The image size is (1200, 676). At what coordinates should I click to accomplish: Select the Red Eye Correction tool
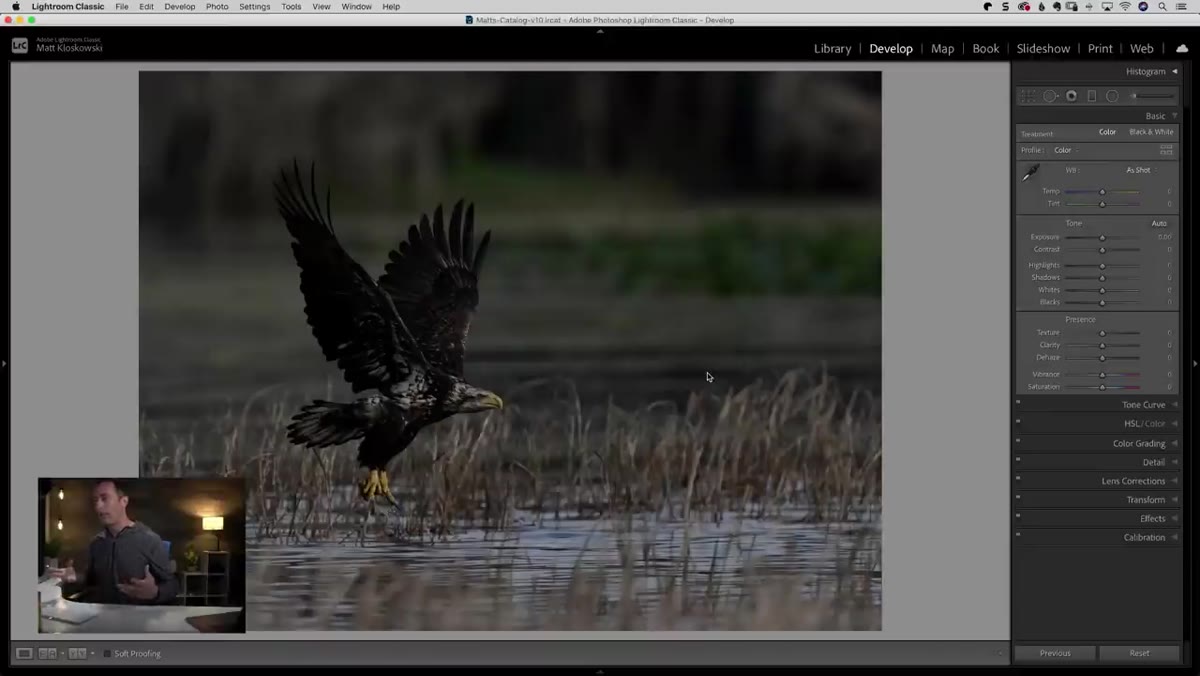click(x=1071, y=96)
